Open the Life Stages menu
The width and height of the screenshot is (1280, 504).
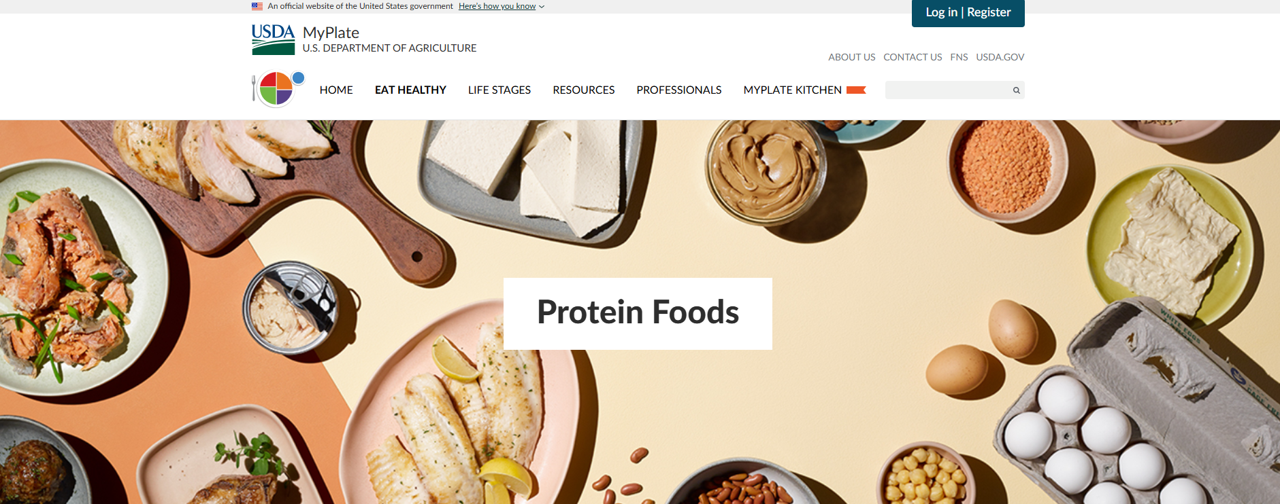[x=499, y=90]
